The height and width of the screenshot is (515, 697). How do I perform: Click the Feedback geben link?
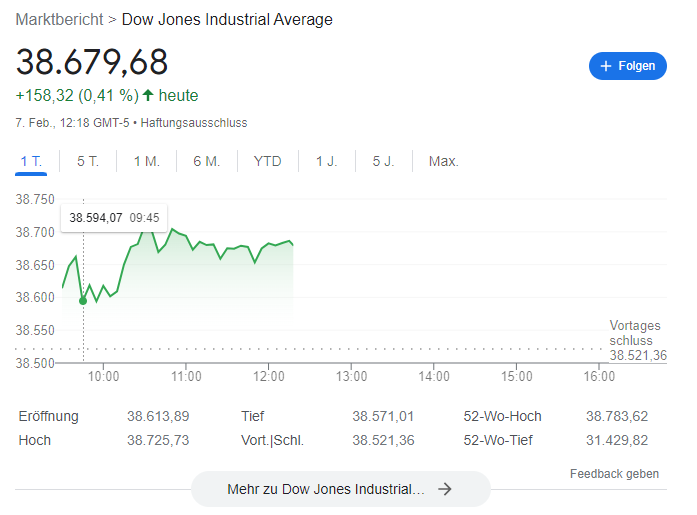point(614,474)
